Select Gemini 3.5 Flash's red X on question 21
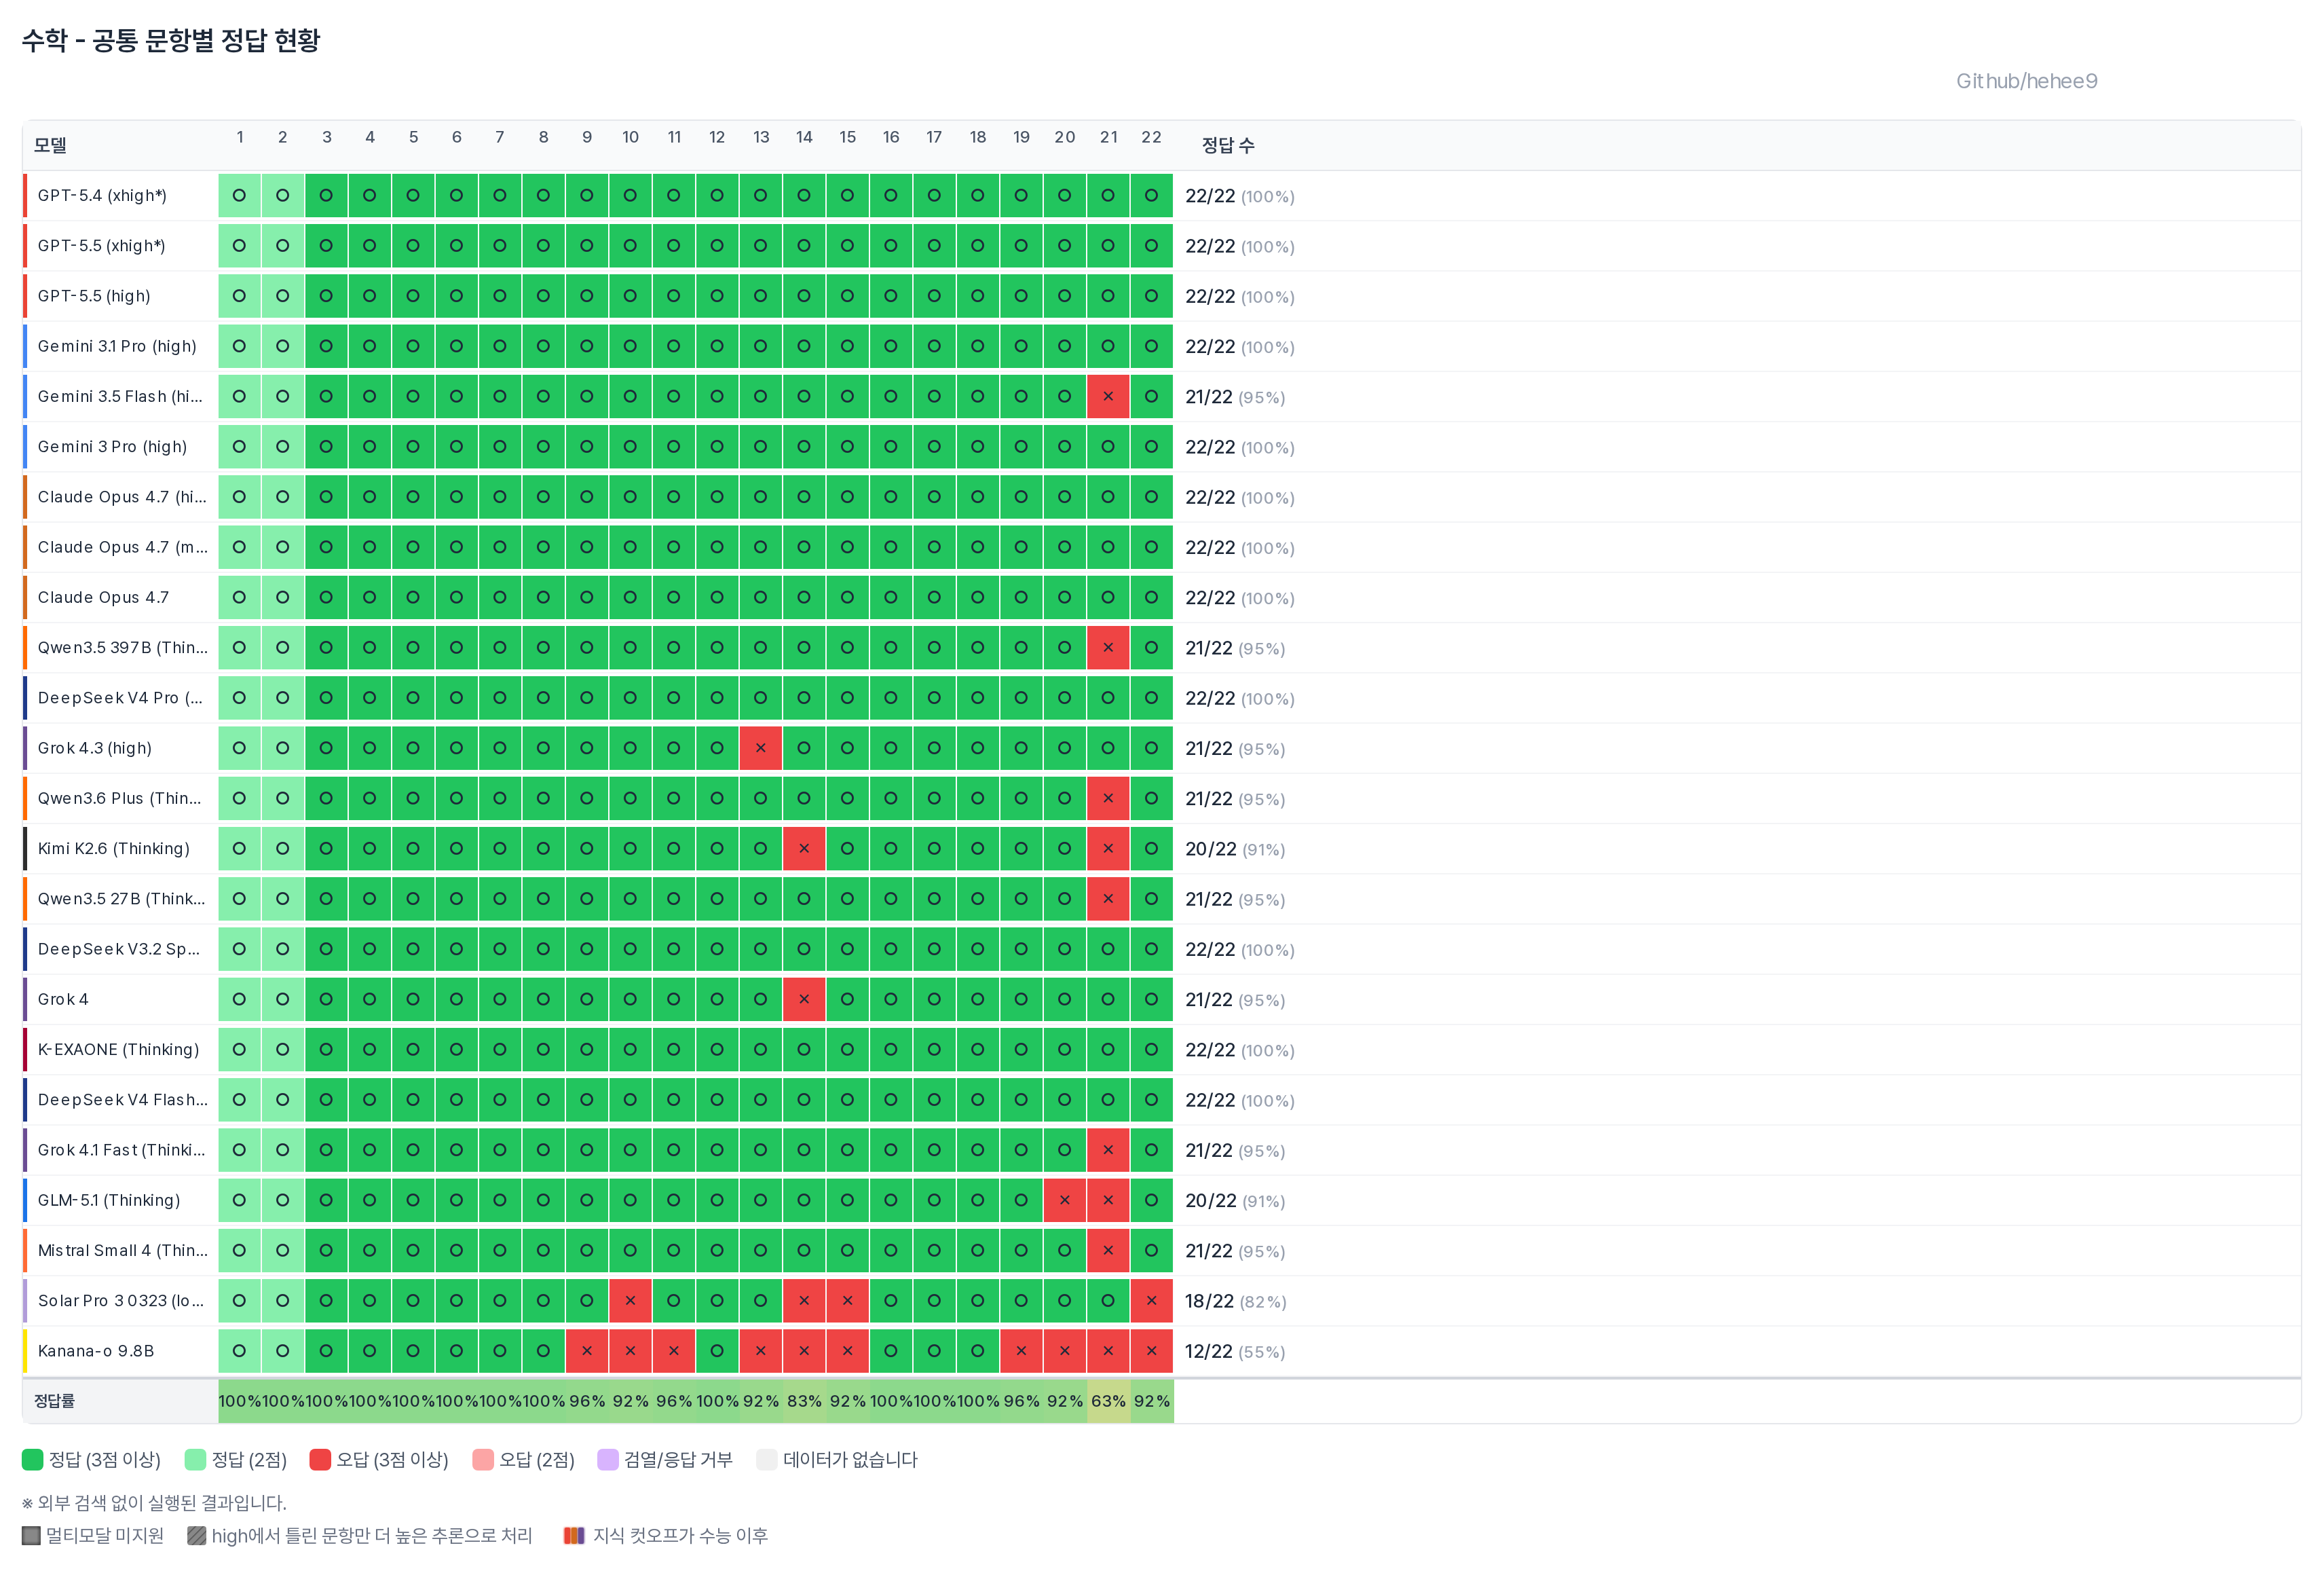Screen dimensions: 2324x1571 coord(1108,396)
